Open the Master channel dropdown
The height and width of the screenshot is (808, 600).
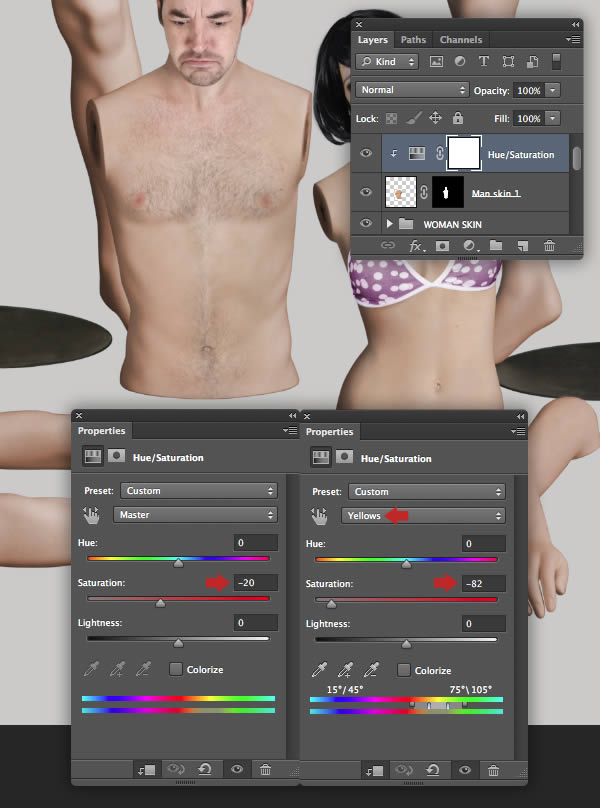pos(195,515)
